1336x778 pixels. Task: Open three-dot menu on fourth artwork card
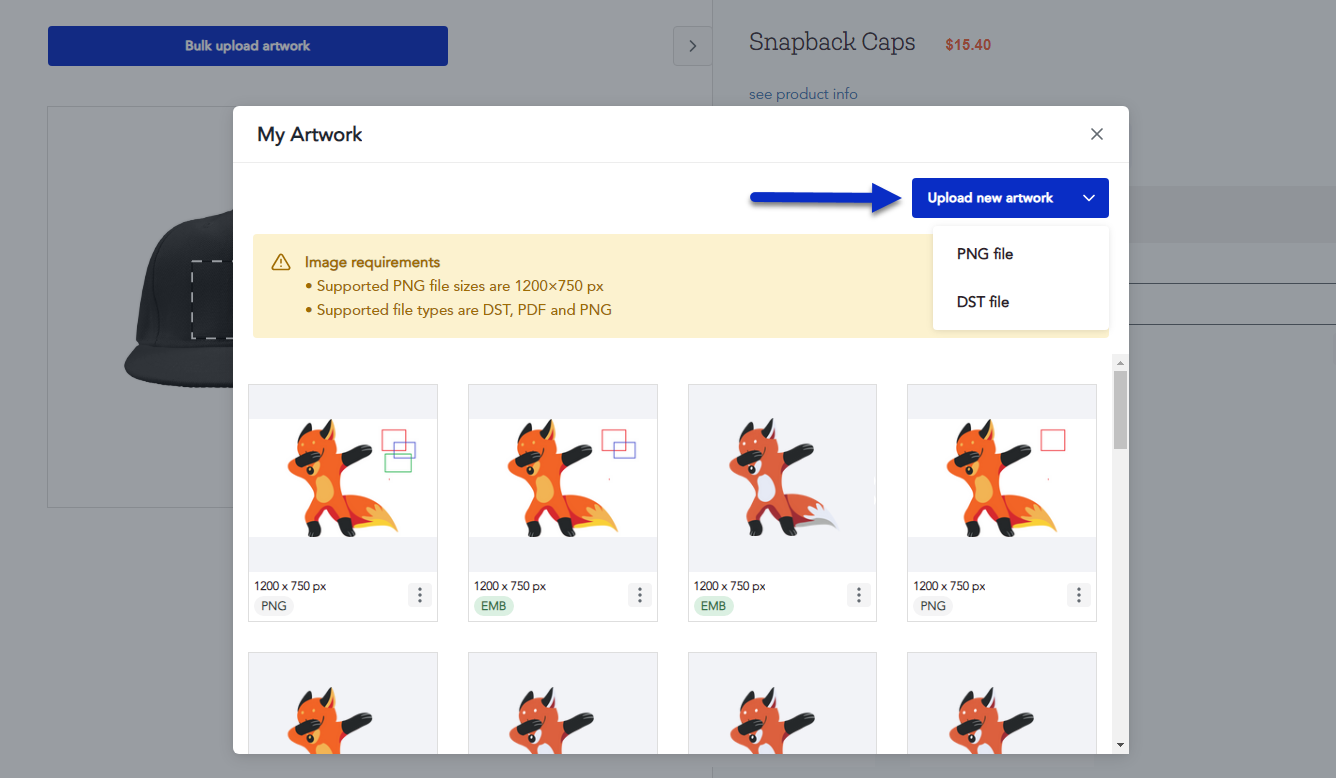coord(1079,595)
